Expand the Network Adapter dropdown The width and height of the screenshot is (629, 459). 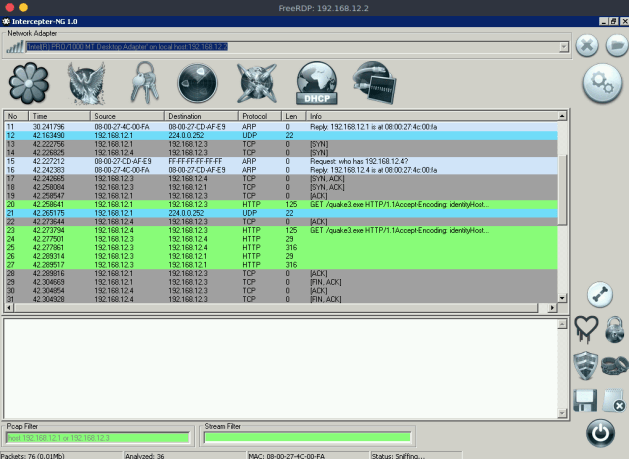pyautogui.click(x=564, y=46)
